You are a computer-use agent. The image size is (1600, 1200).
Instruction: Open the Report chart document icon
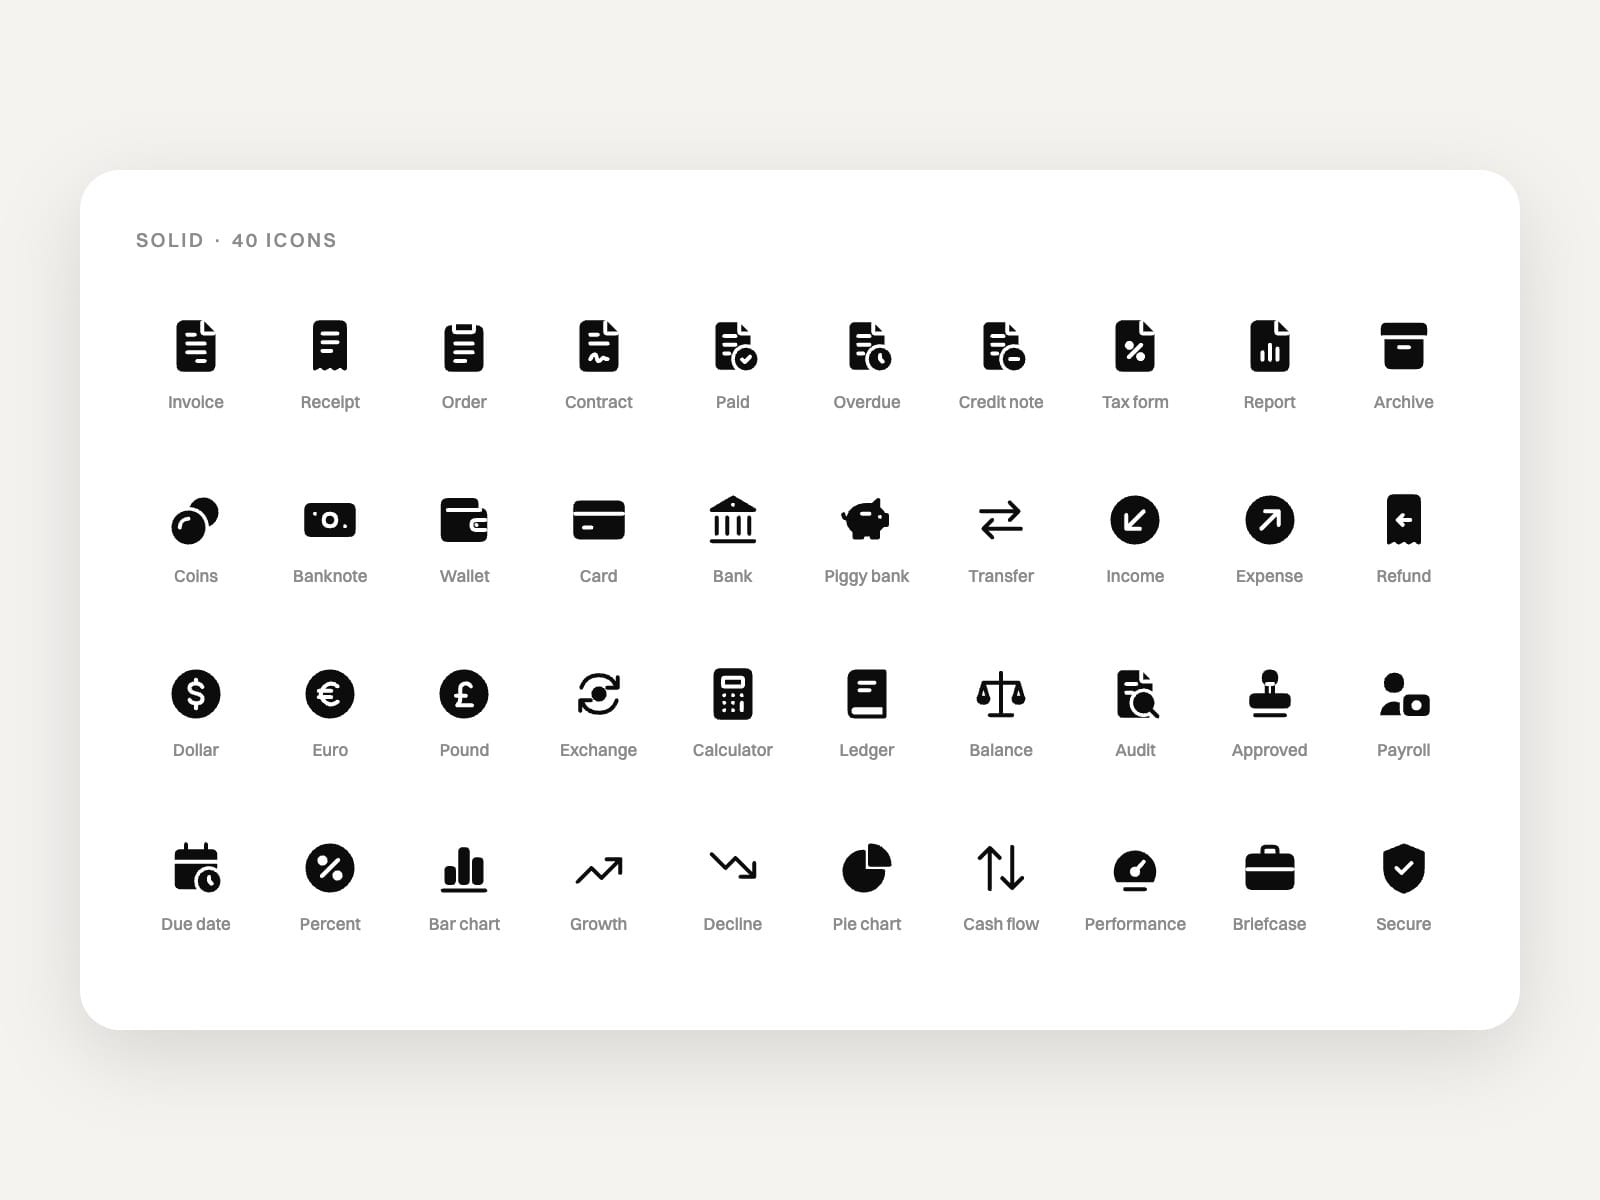(x=1270, y=346)
